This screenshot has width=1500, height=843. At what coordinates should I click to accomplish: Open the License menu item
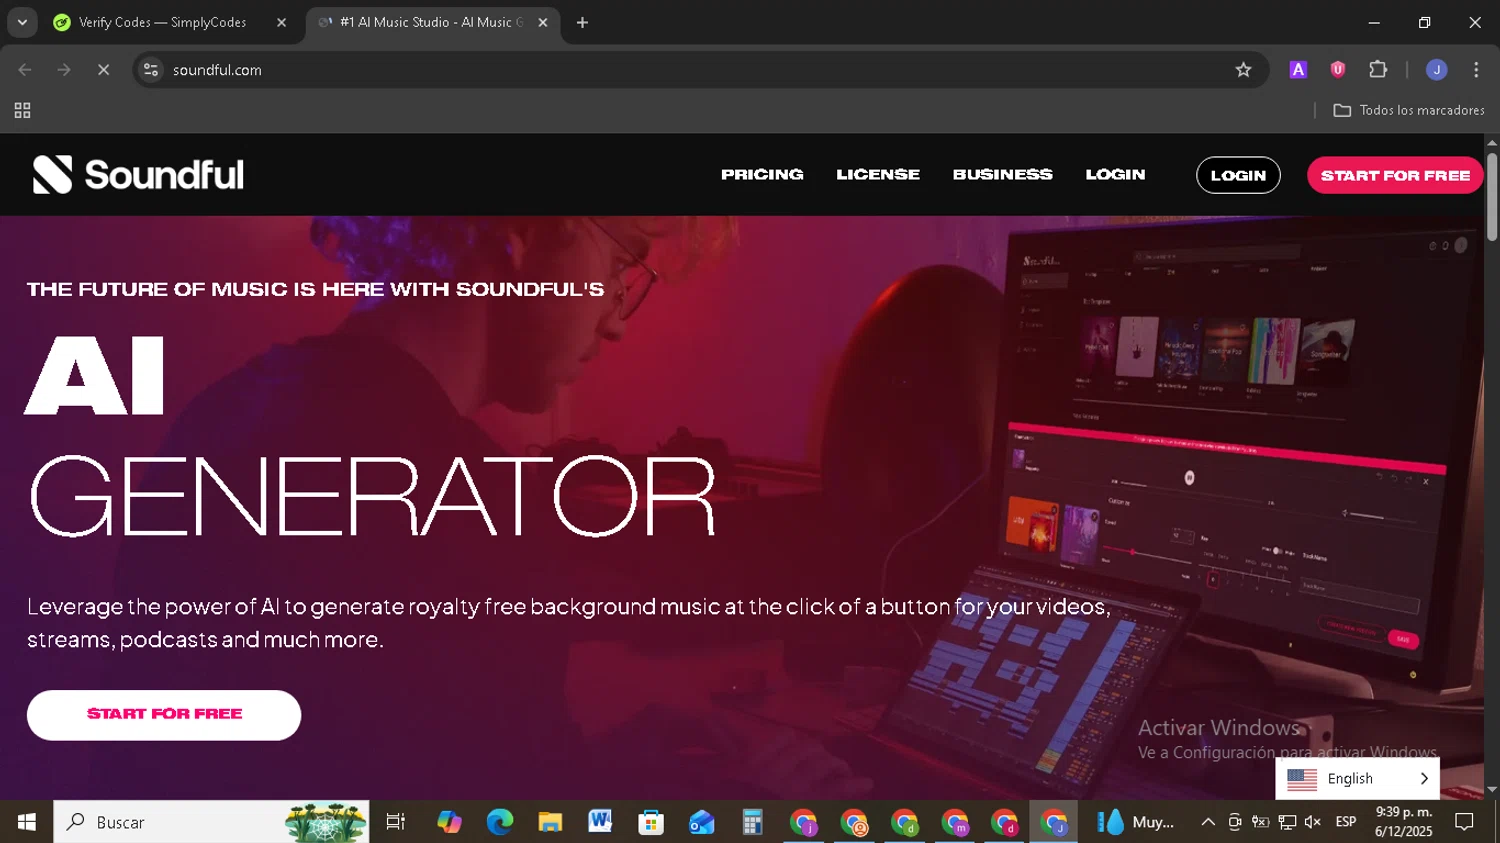[878, 174]
